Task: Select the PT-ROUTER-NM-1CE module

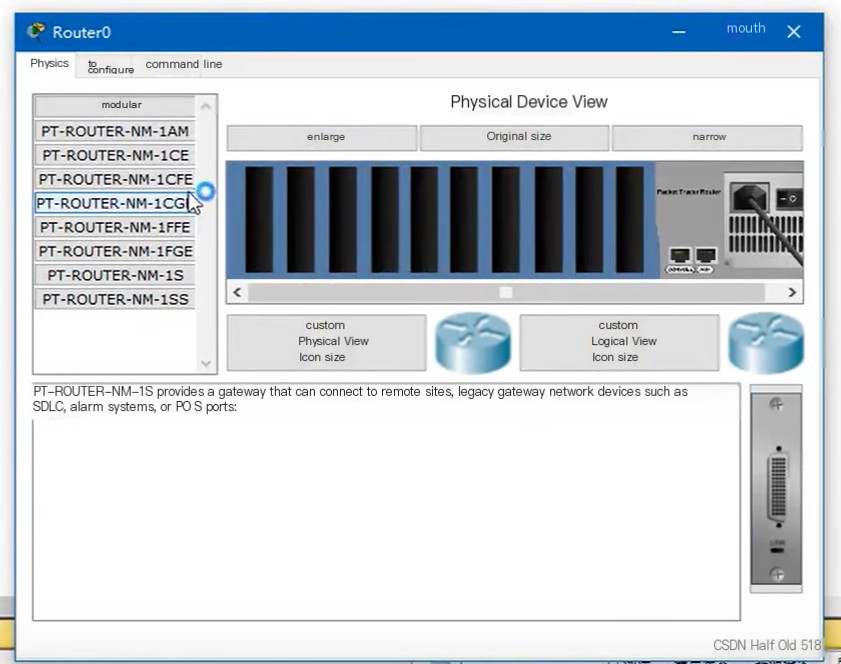Action: pyautogui.click(x=115, y=156)
